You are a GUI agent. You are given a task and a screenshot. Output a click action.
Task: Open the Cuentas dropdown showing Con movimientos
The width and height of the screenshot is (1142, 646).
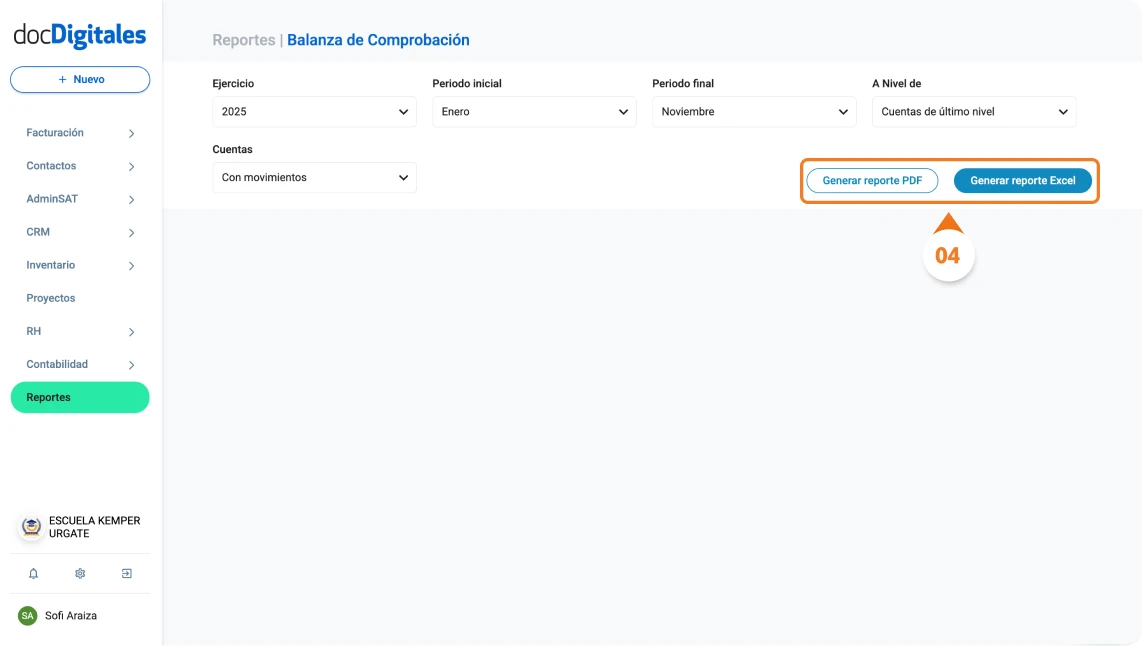click(x=314, y=177)
